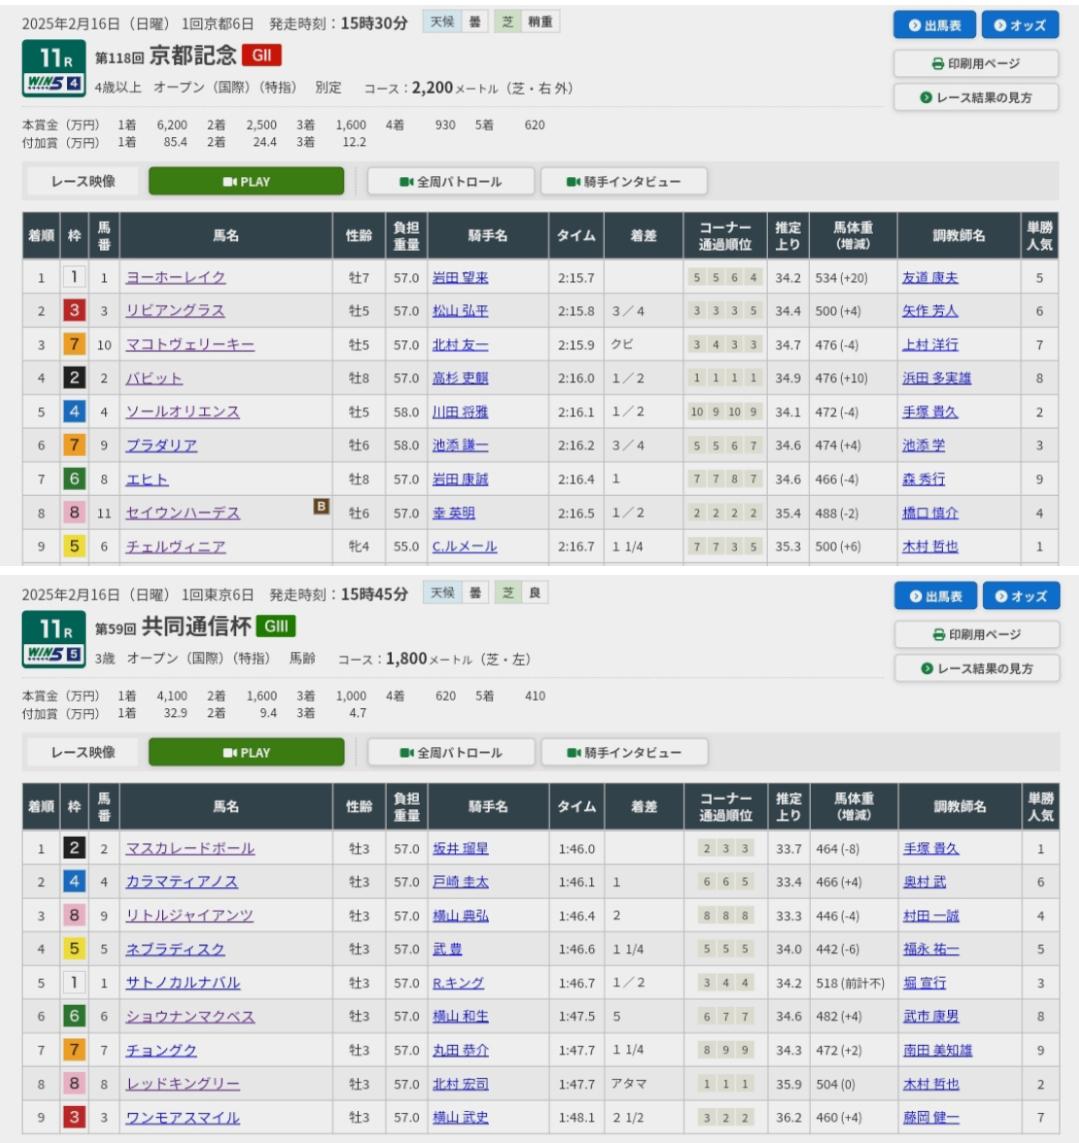Click the blinker B icon beside セイウンハーデス
1079x1143 pixels.
pyautogui.click(x=320, y=507)
